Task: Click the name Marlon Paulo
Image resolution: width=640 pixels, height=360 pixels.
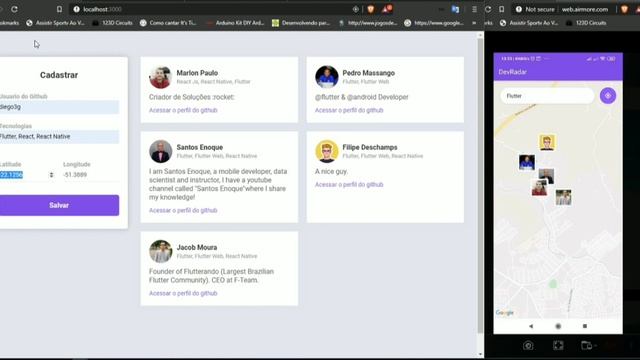Action: point(197,73)
